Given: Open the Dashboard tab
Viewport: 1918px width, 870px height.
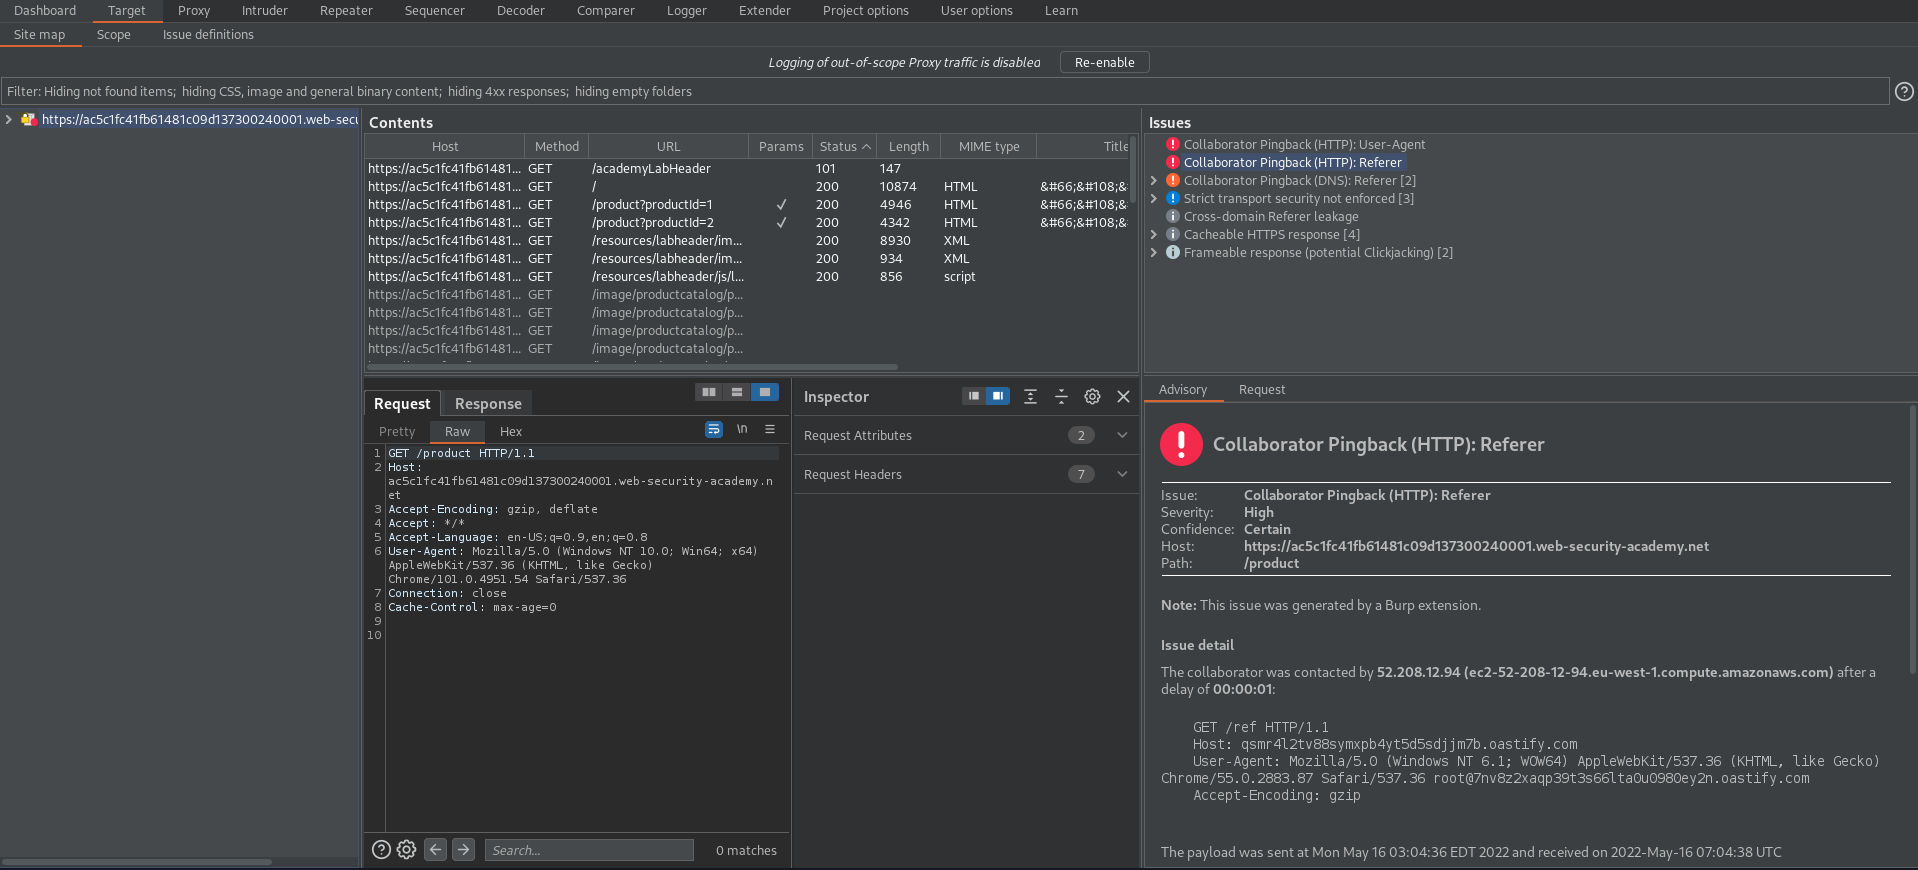Looking at the screenshot, I should (x=45, y=10).
